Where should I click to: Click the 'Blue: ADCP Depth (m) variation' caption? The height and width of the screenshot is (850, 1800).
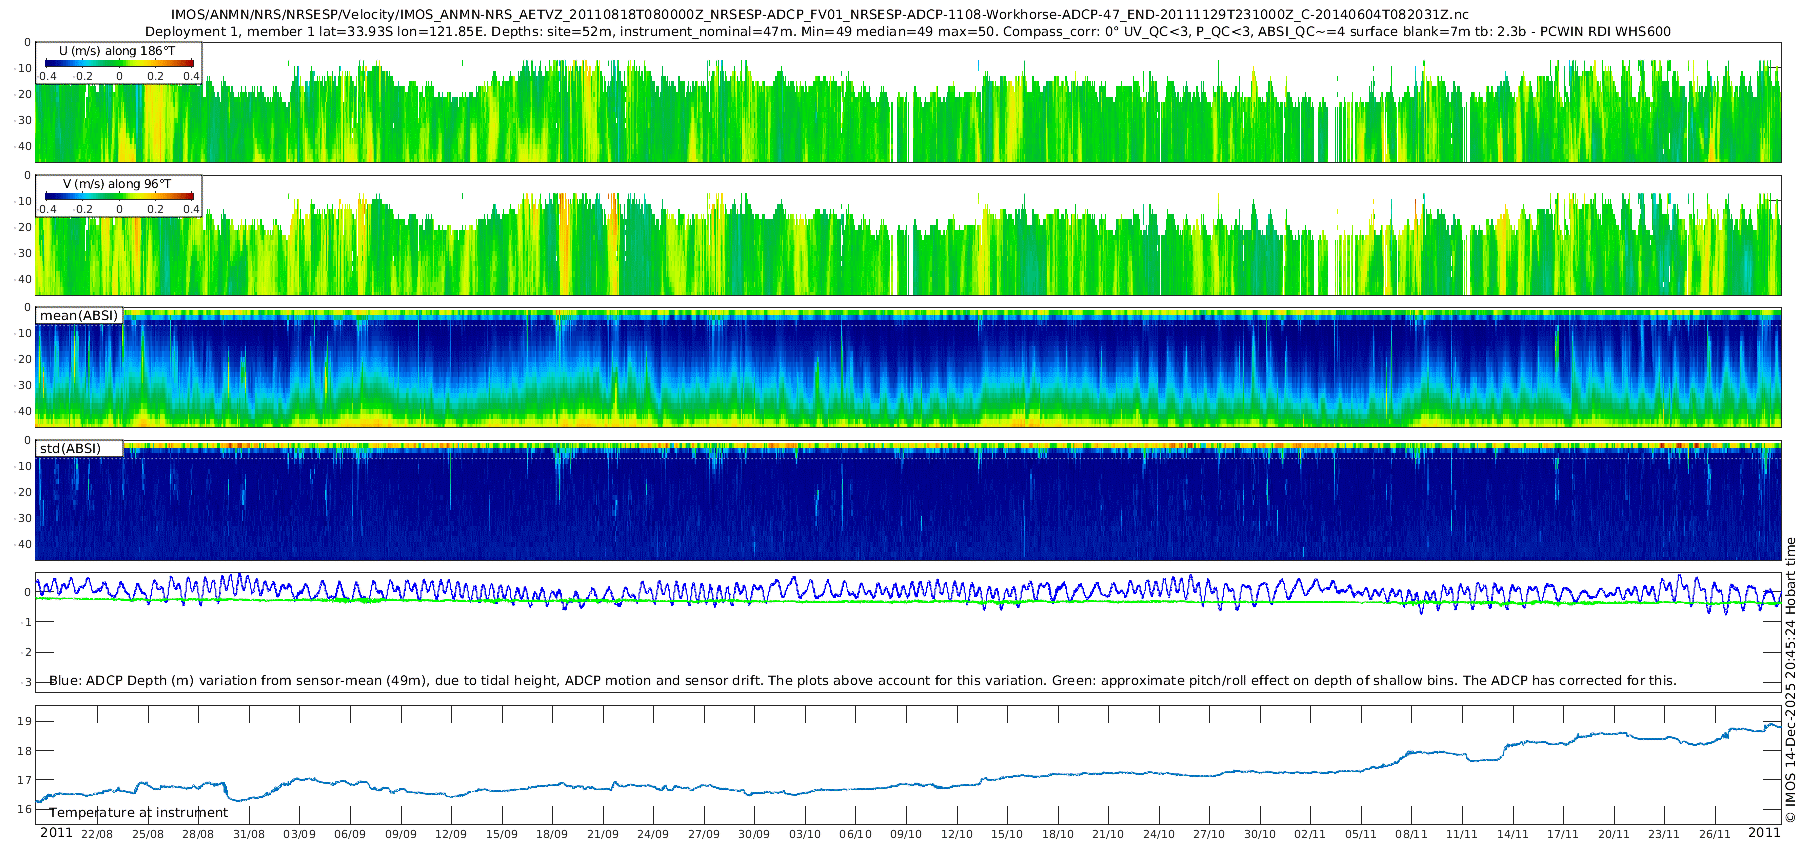(x=862, y=681)
